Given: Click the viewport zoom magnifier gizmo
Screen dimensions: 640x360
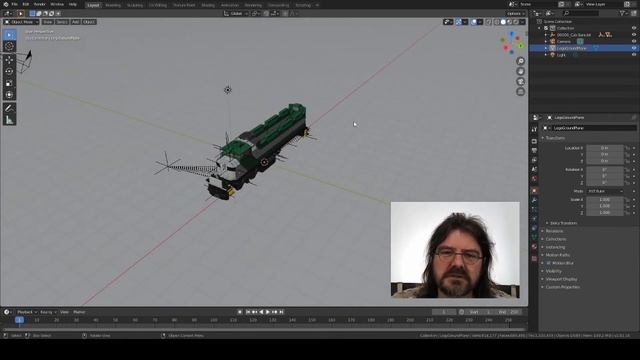Looking at the screenshot, I should (520, 61).
